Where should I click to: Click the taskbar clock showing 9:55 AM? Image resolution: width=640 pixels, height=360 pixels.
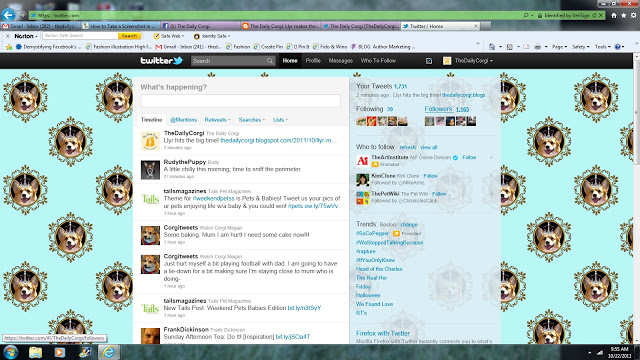pyautogui.click(x=620, y=352)
